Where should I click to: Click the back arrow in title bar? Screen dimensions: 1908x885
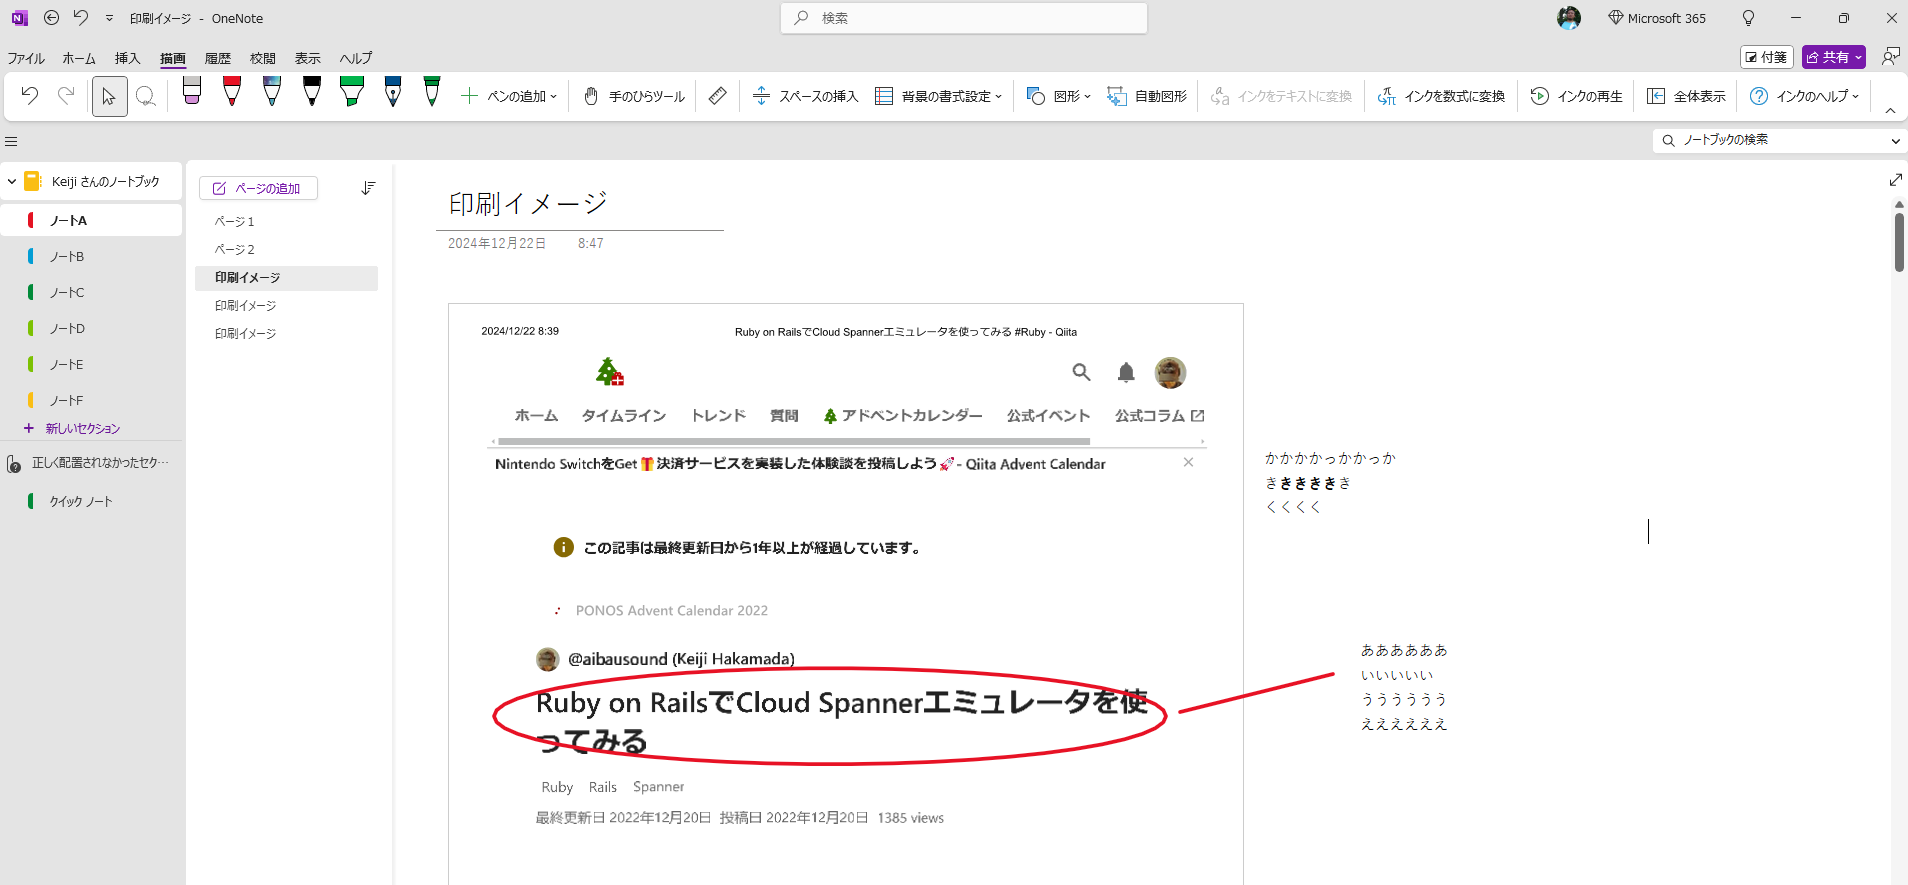click(x=52, y=18)
